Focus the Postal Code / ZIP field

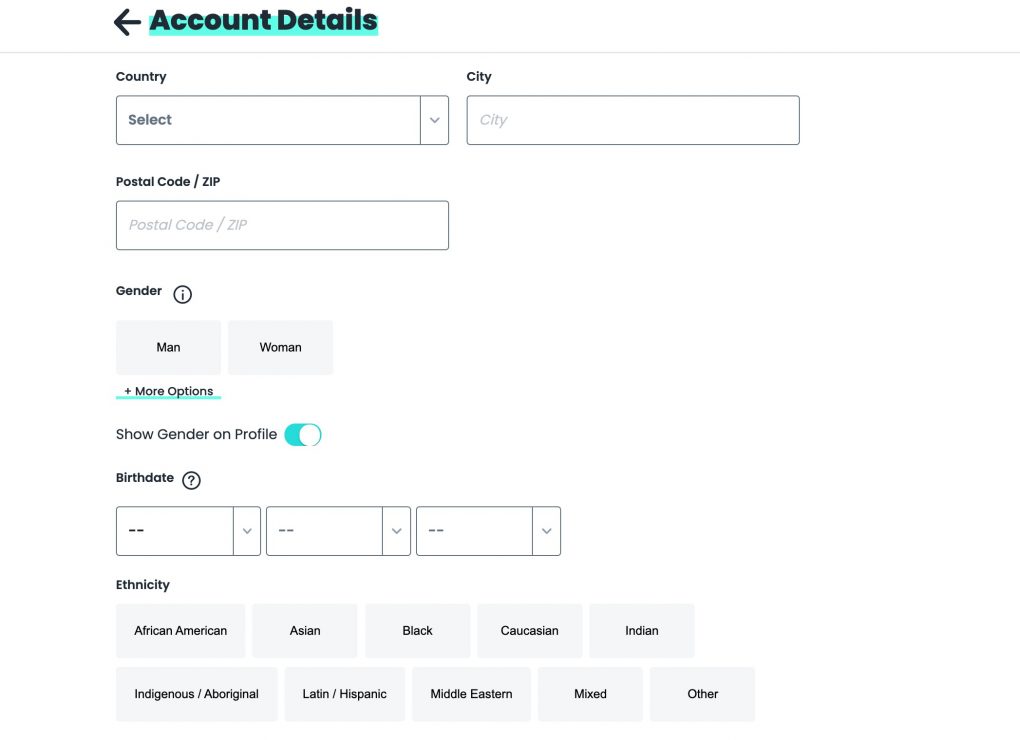(x=282, y=225)
